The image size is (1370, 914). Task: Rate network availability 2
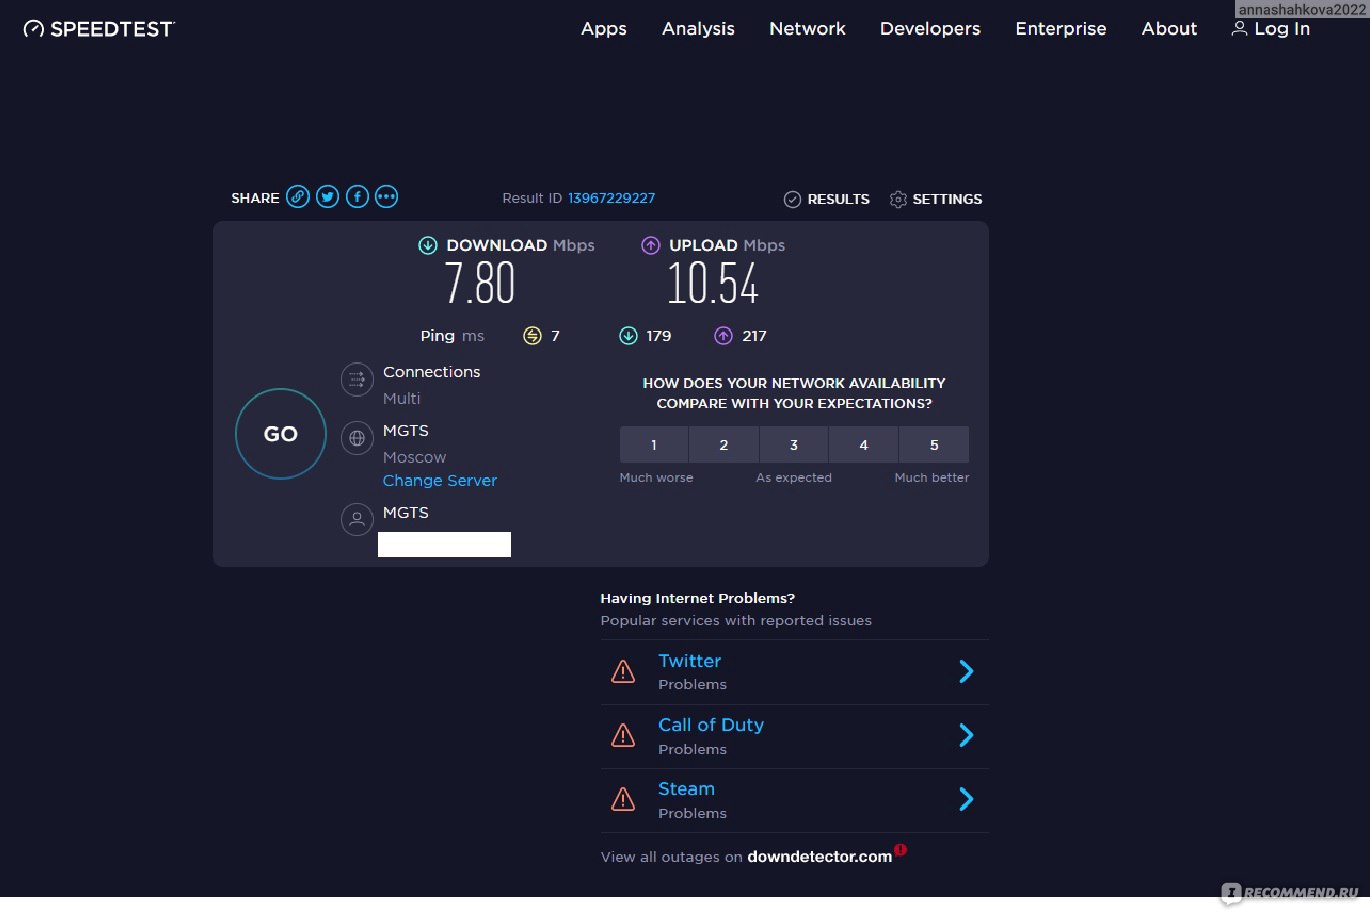pos(724,445)
